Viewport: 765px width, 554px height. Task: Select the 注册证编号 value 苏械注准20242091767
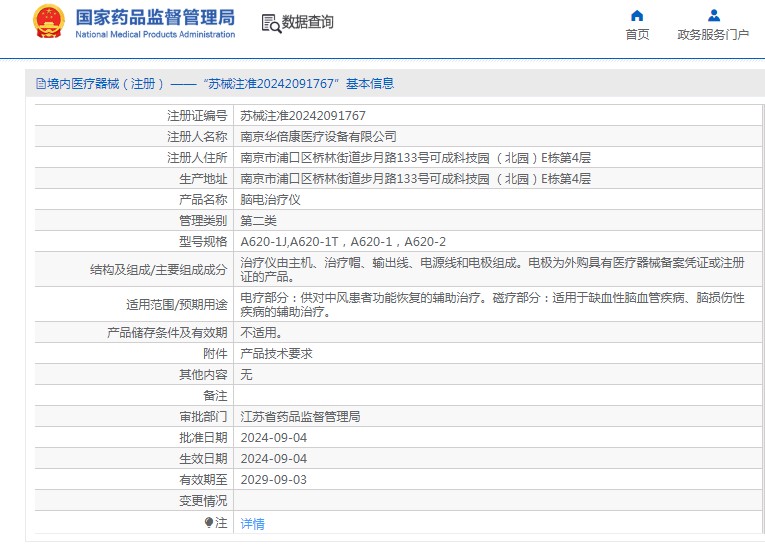pos(303,116)
